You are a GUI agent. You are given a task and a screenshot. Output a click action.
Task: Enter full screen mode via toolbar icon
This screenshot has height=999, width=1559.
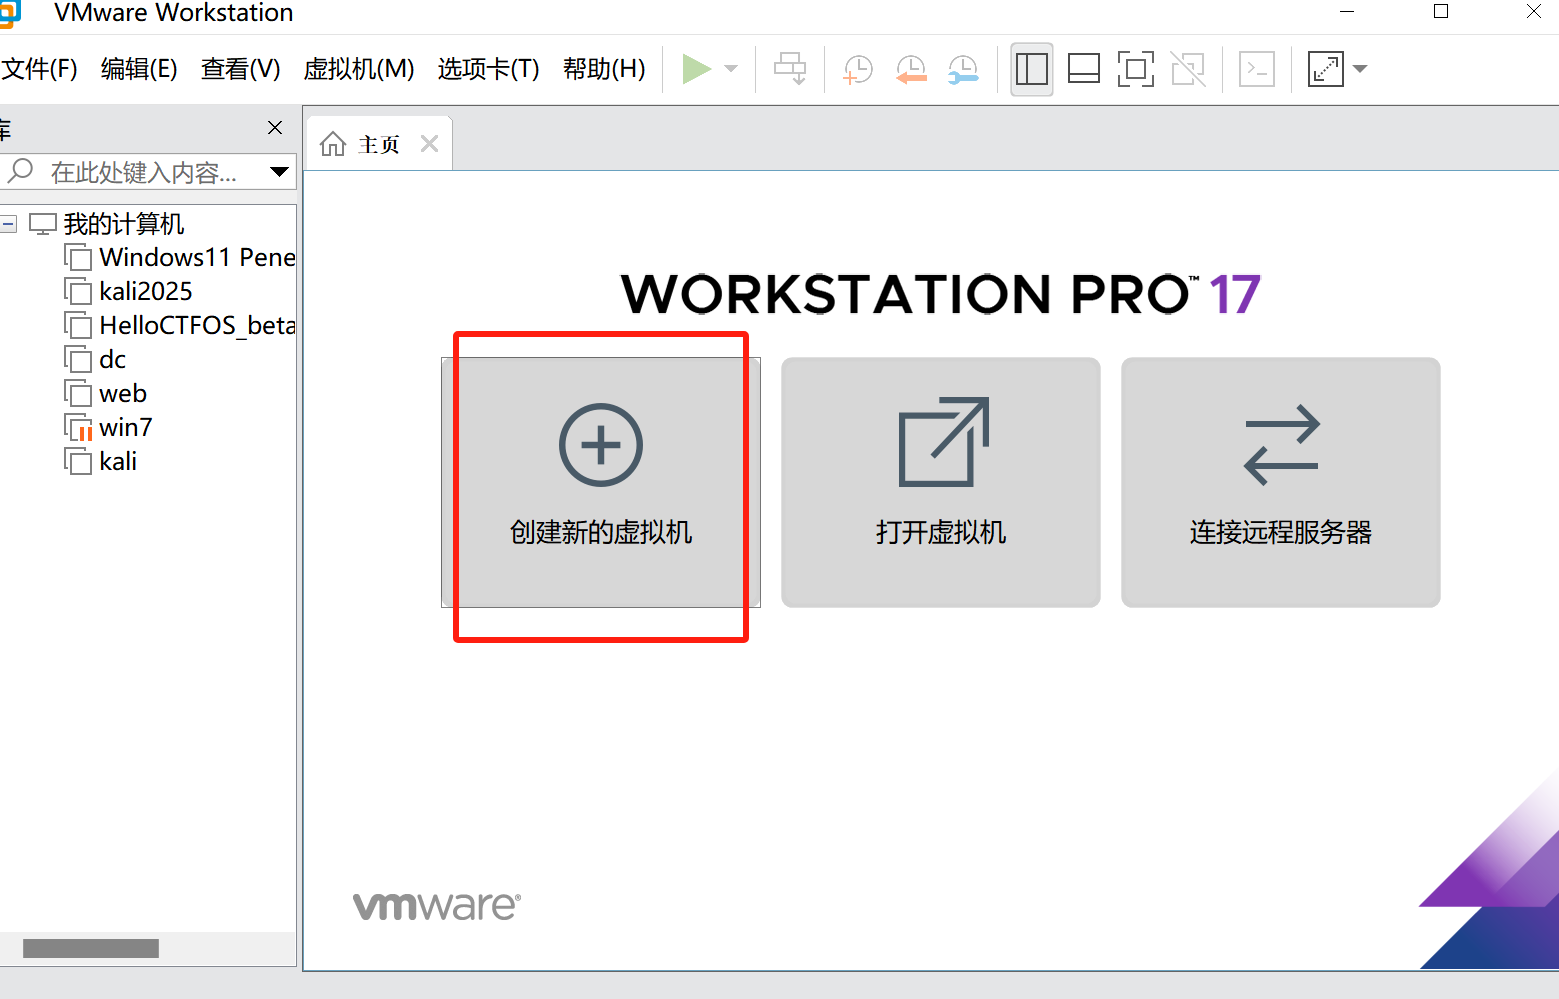coord(1135,69)
